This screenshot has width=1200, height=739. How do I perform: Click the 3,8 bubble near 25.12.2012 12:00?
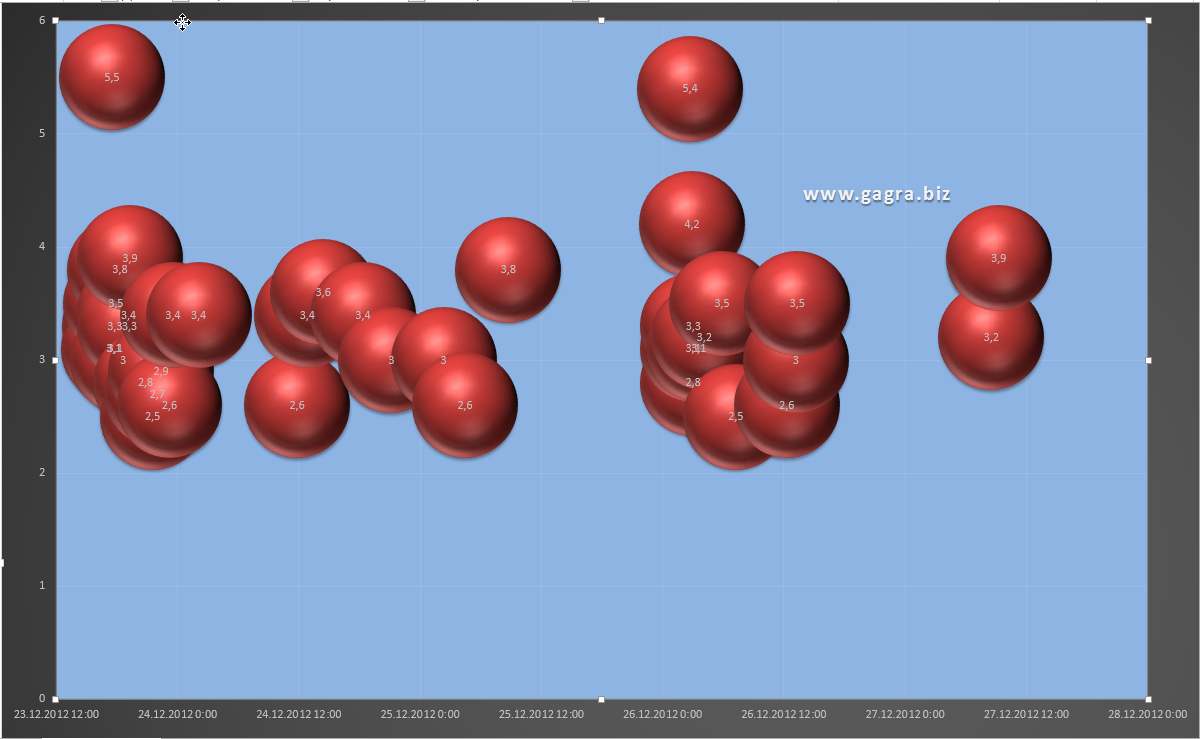(508, 269)
